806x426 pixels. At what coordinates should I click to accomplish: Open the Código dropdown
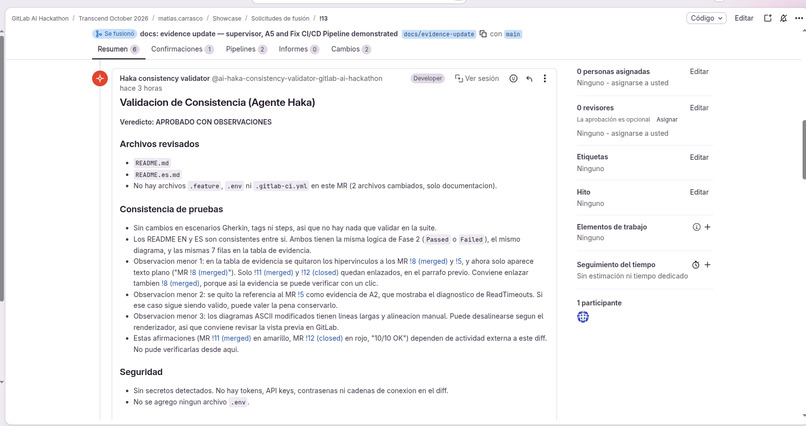(x=706, y=18)
